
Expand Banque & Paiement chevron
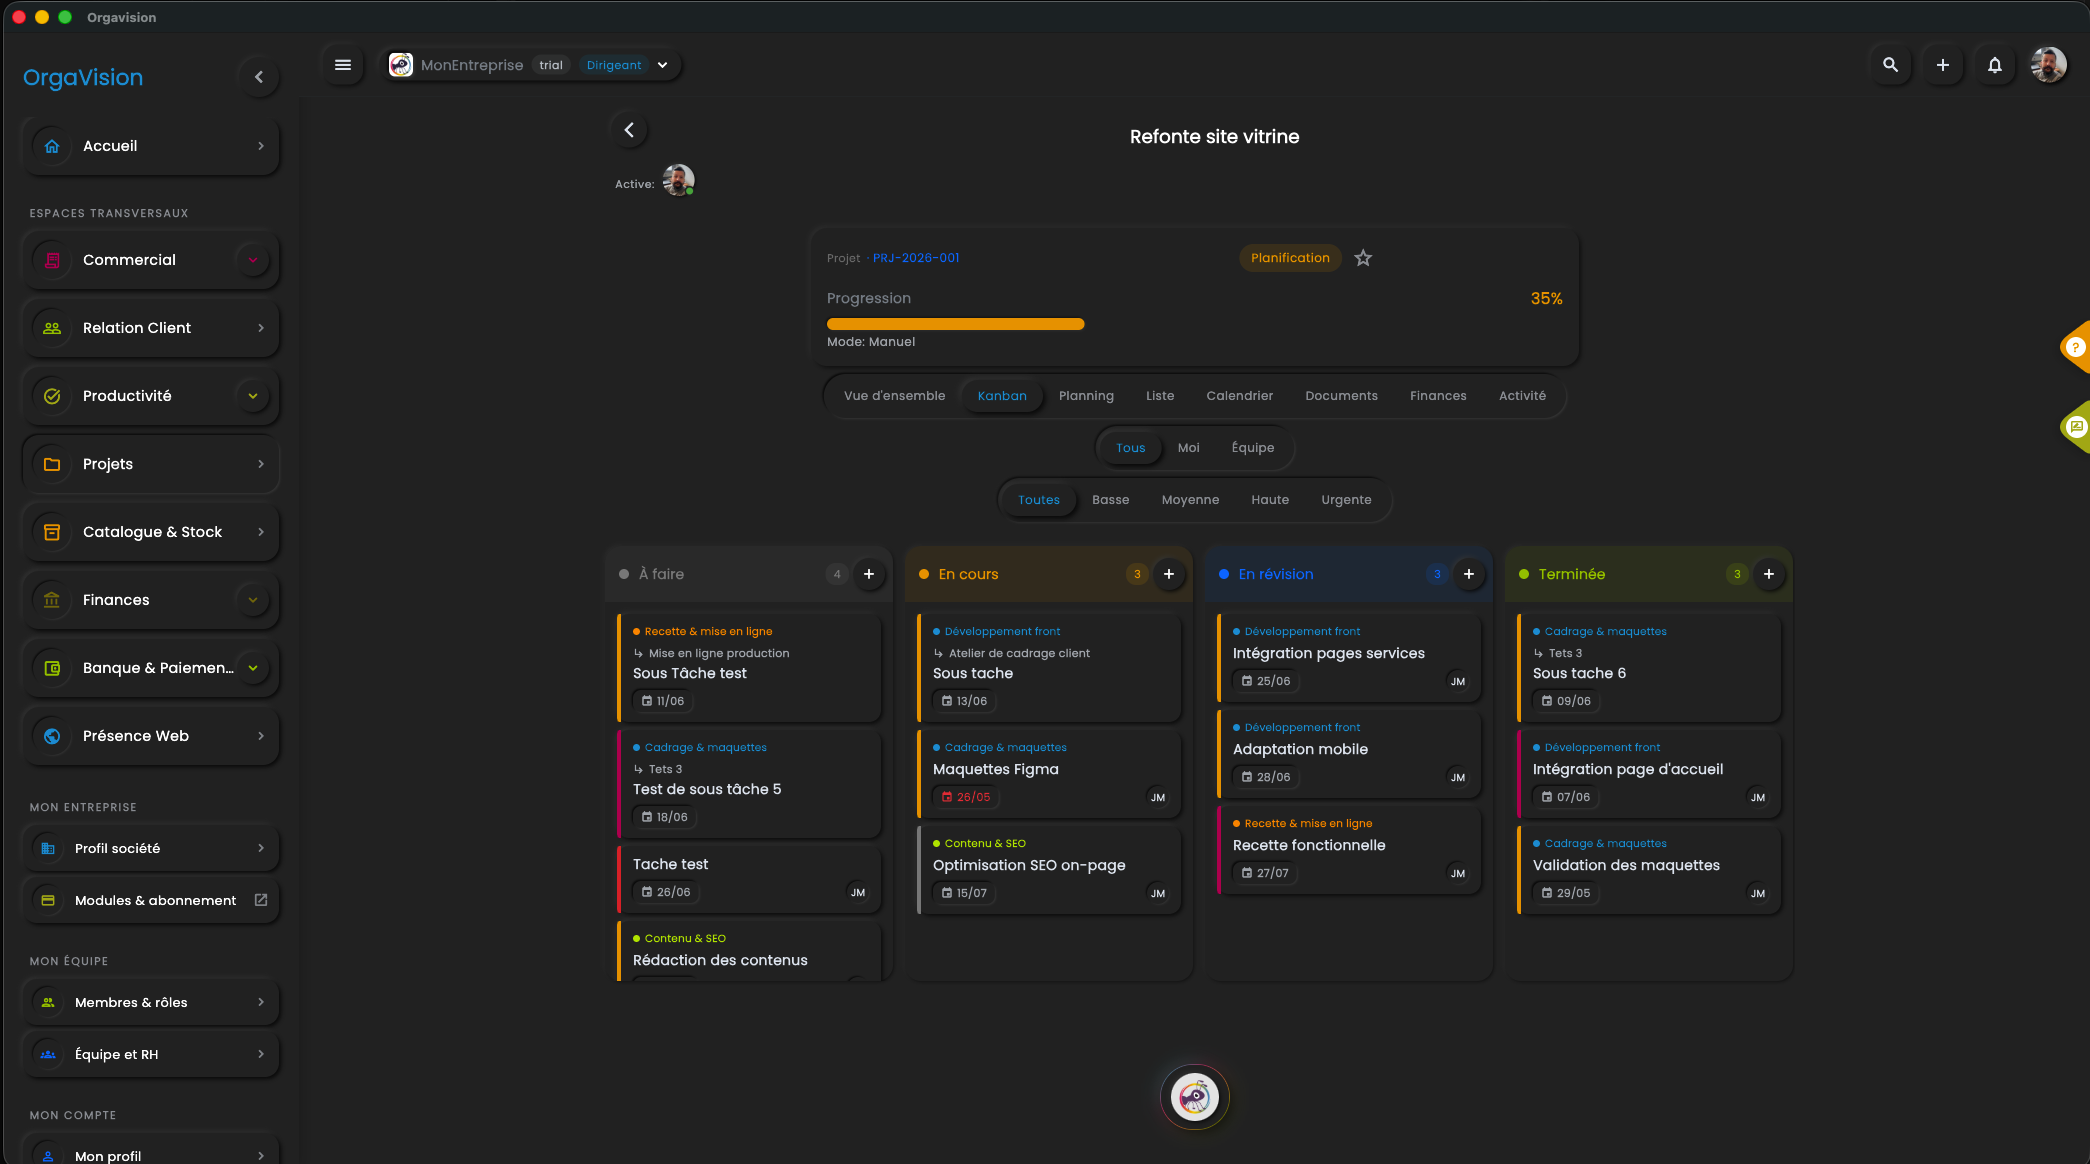tap(253, 668)
